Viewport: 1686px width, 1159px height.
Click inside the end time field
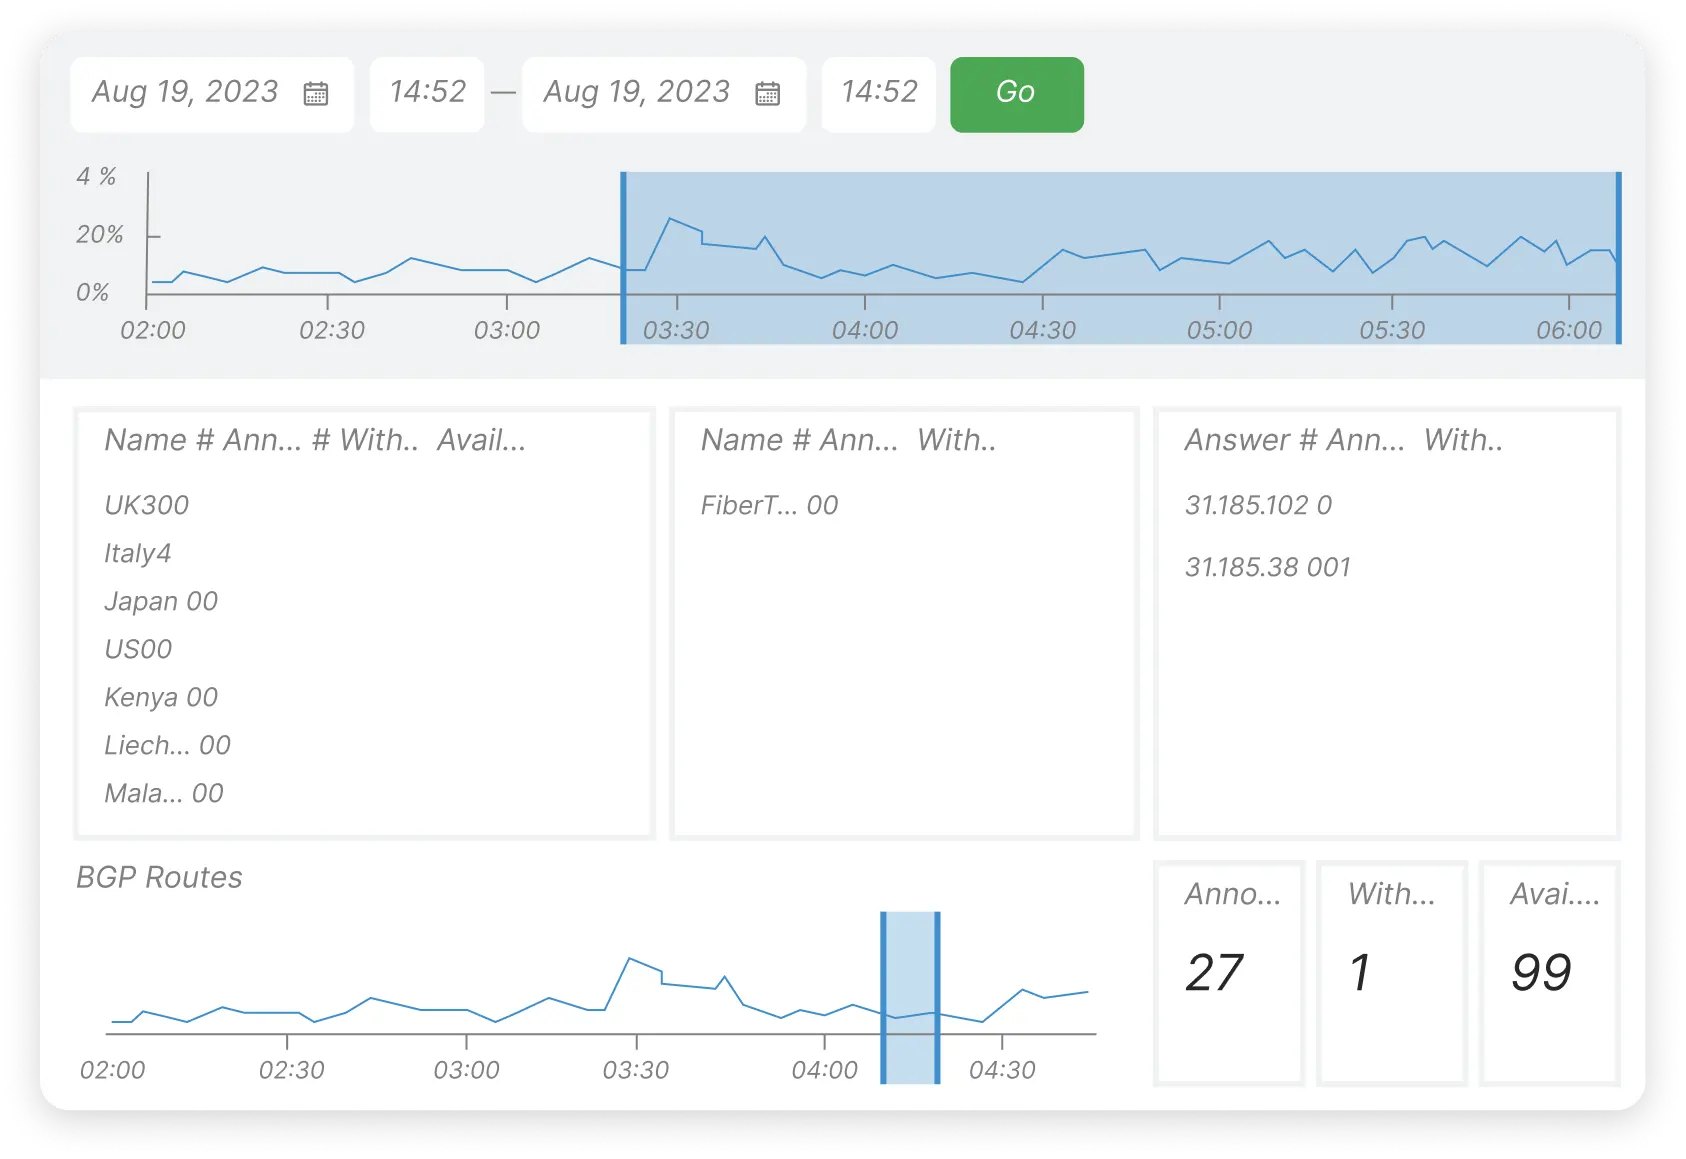click(879, 93)
